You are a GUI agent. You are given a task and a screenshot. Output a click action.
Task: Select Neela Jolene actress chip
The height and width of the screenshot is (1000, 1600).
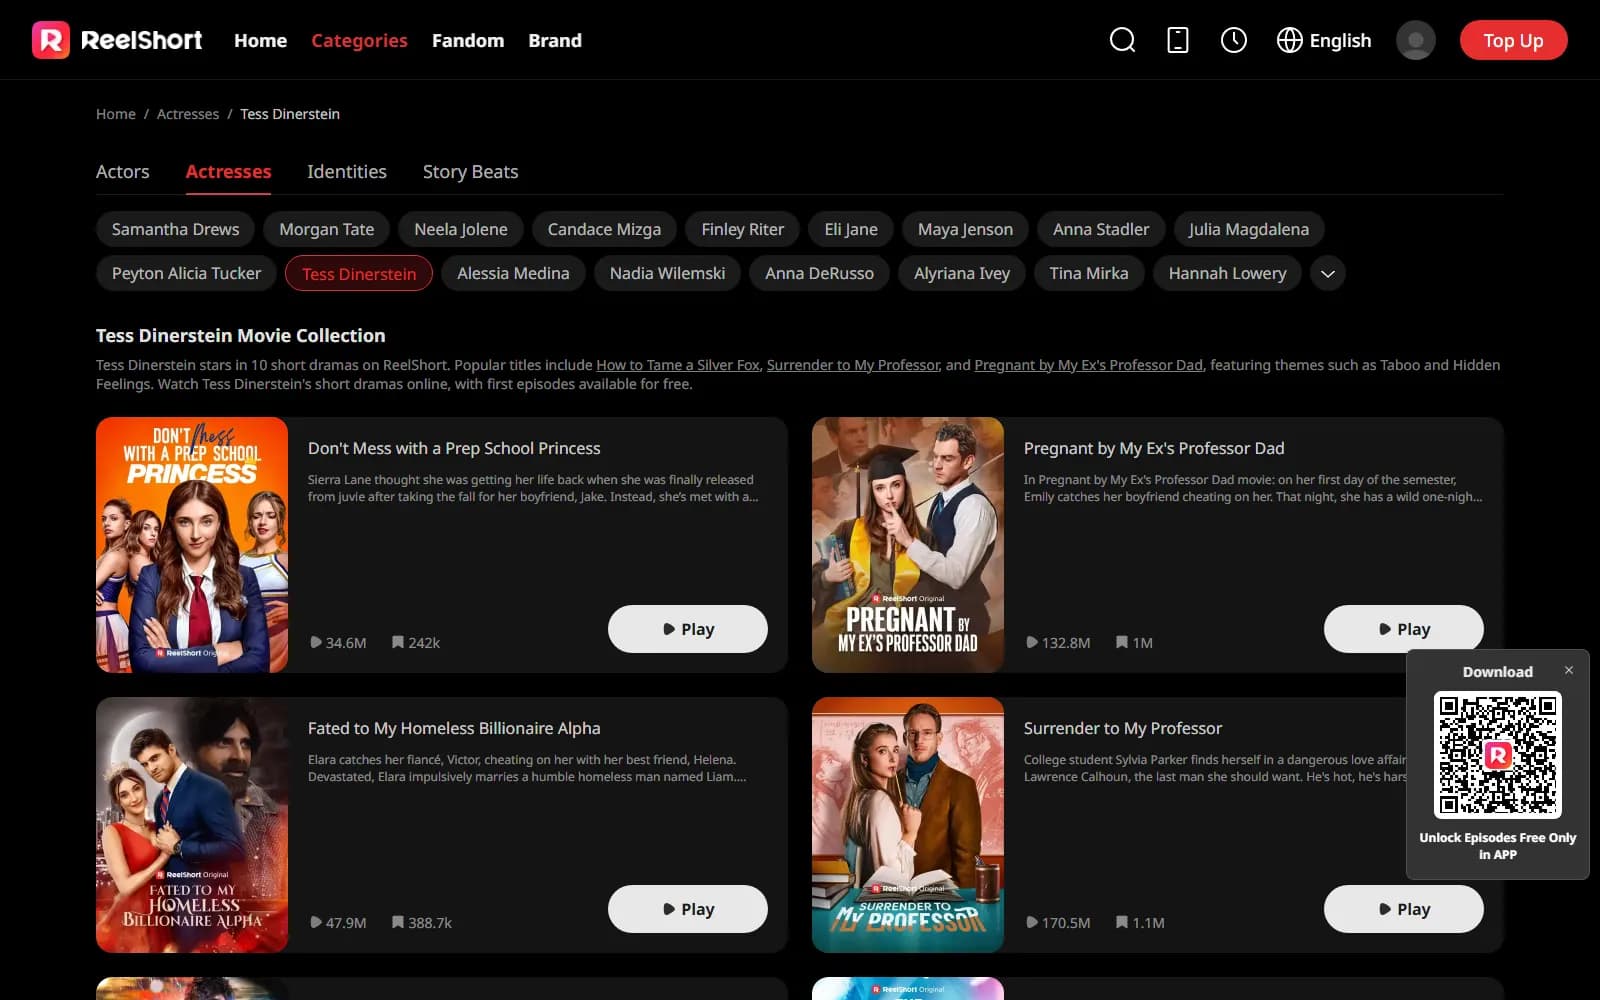(x=460, y=229)
